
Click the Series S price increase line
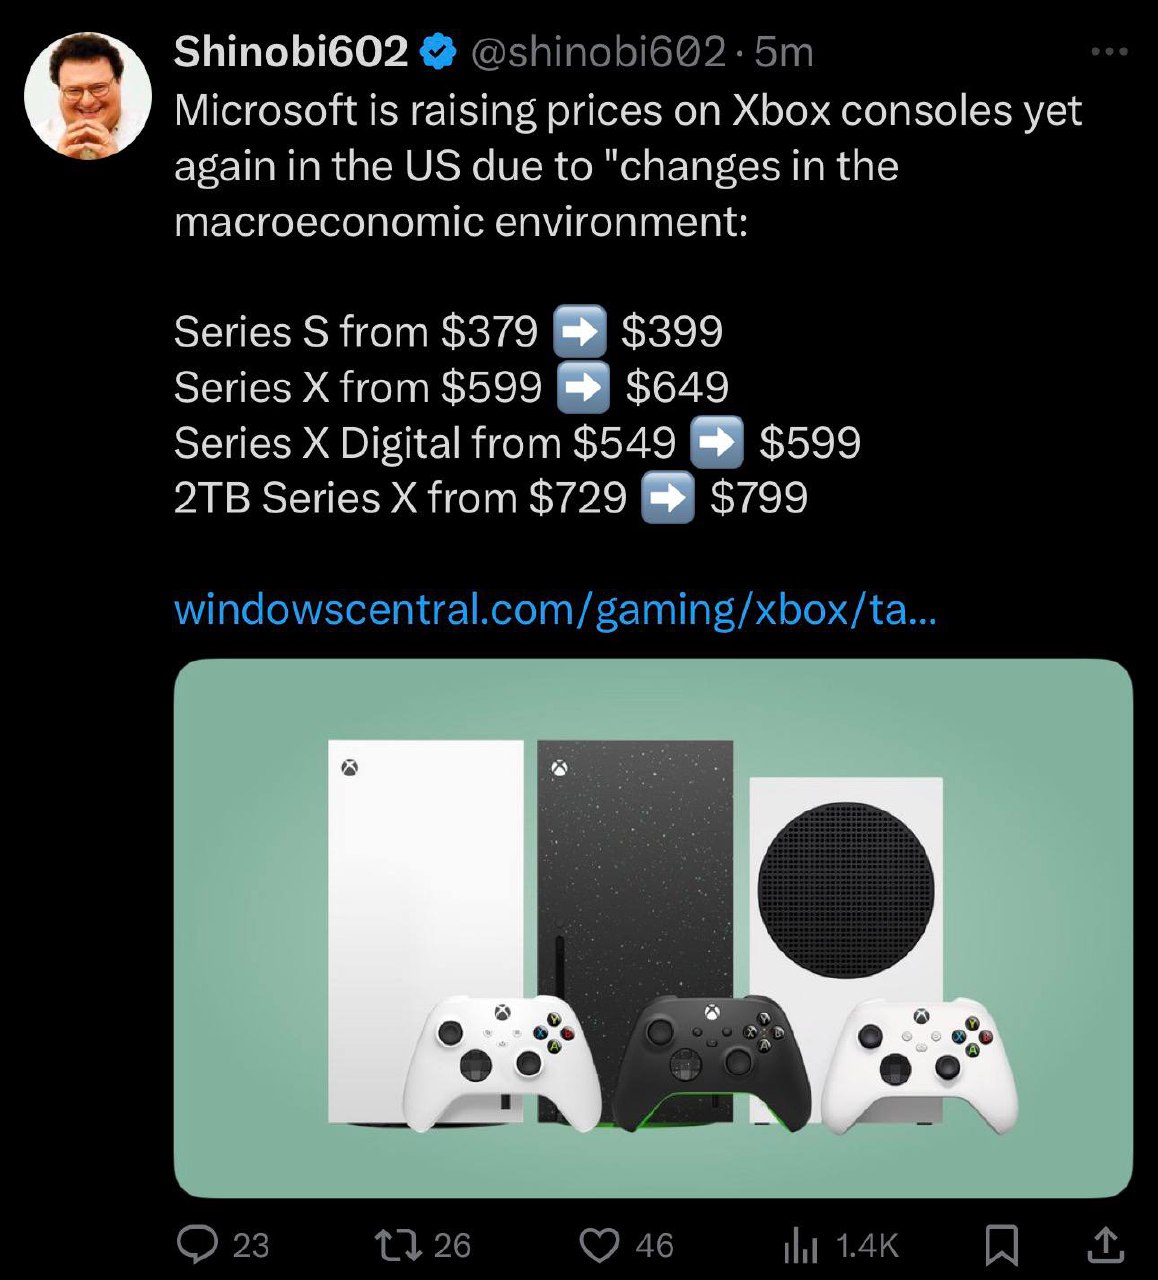tap(448, 332)
